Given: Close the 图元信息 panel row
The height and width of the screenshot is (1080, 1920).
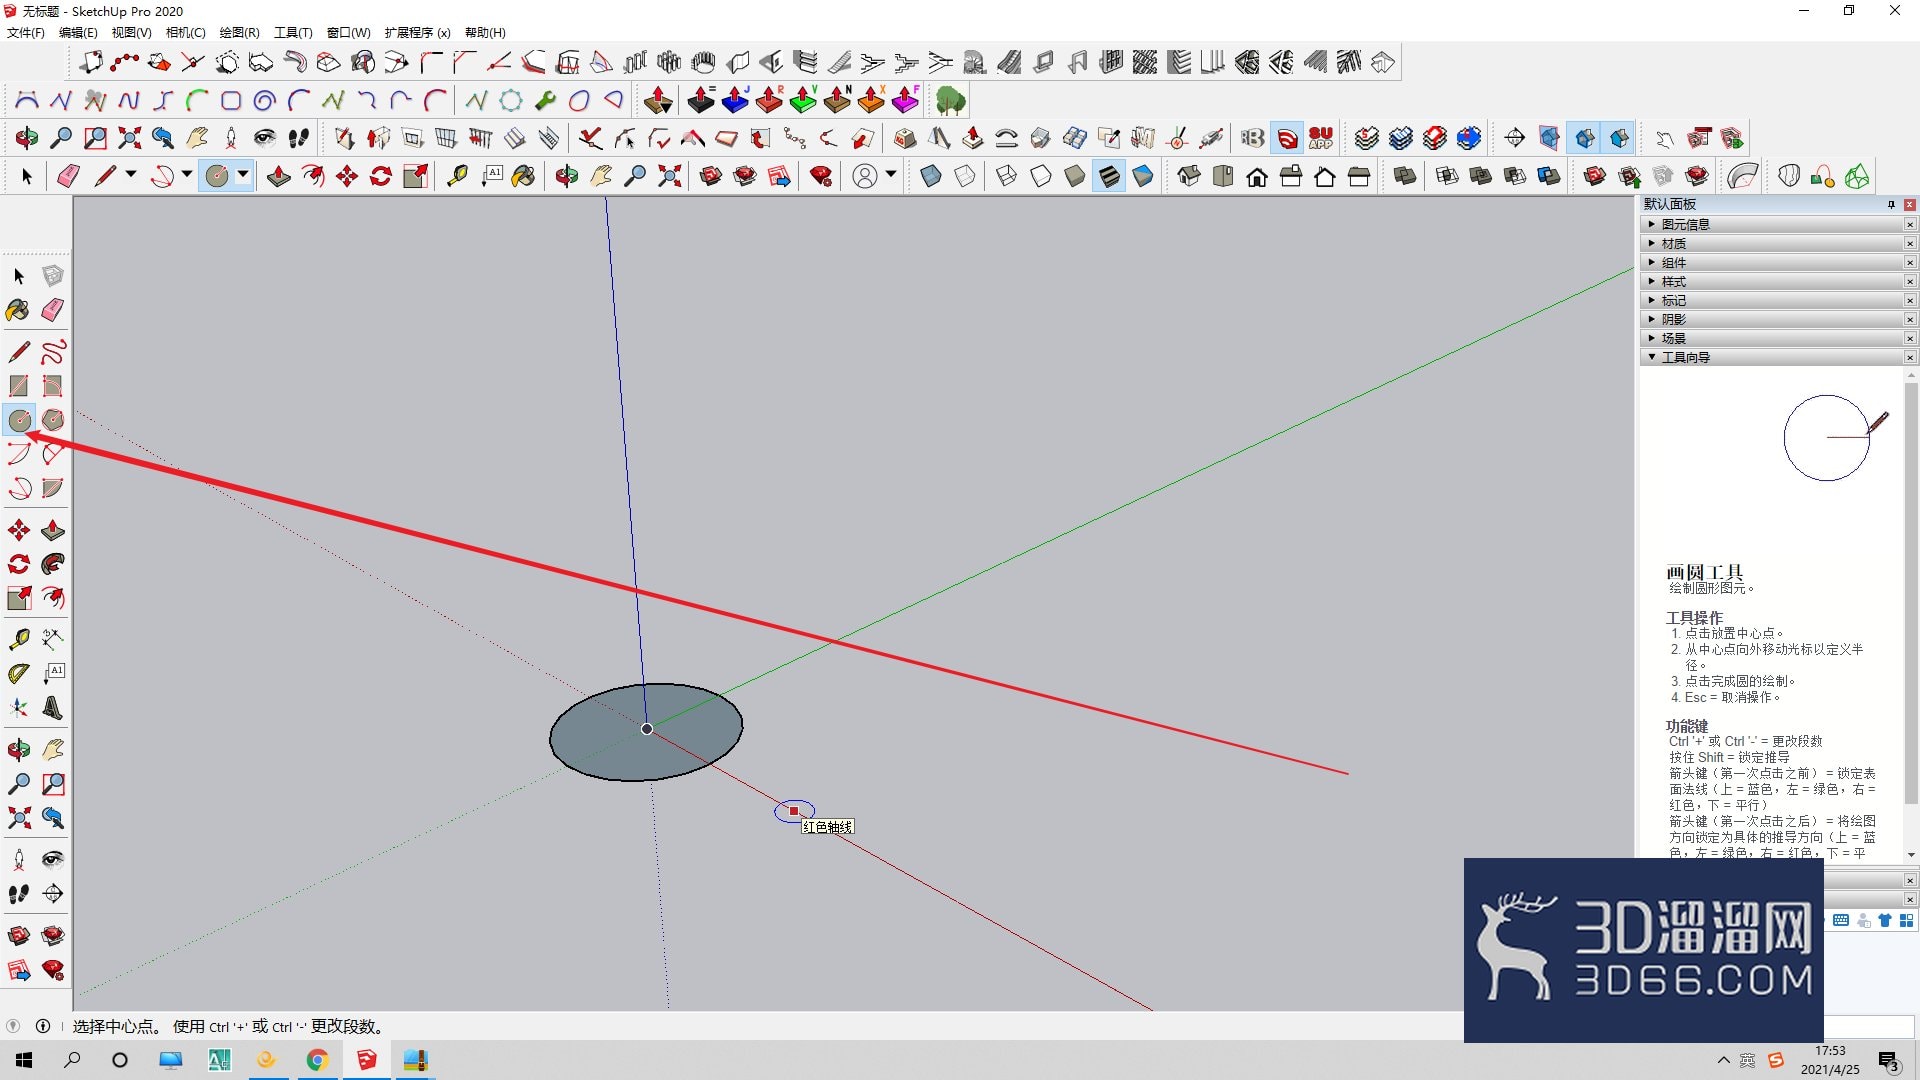Looking at the screenshot, I should point(1910,225).
